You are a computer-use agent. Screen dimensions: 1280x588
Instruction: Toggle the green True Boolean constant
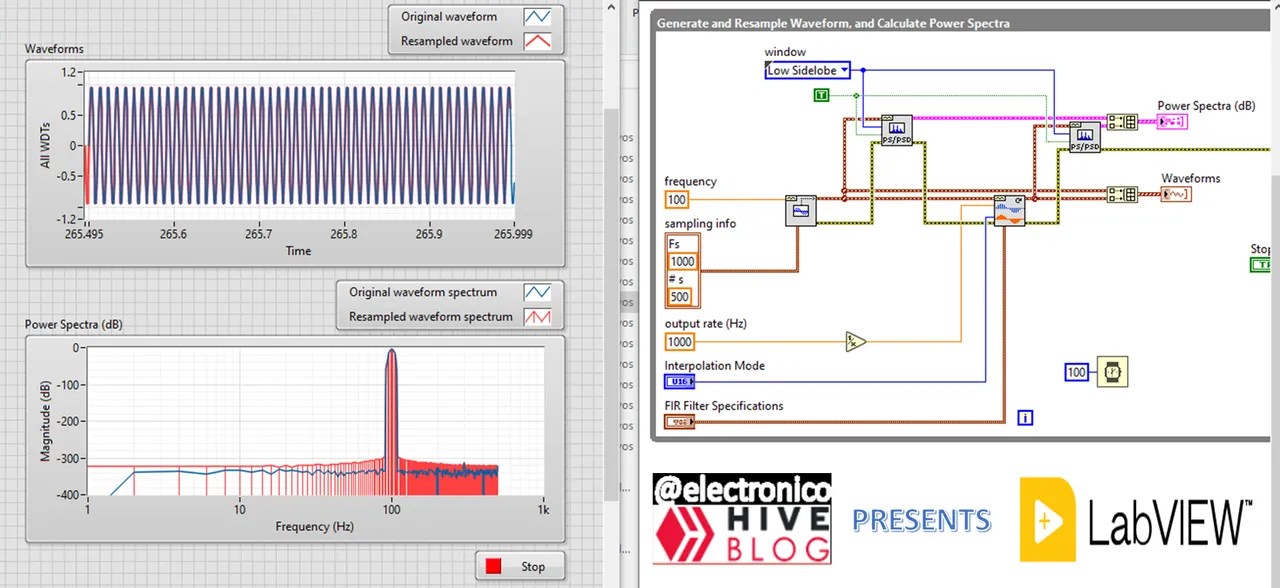click(x=820, y=95)
